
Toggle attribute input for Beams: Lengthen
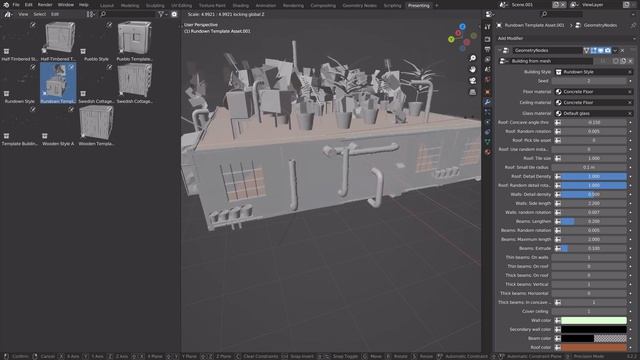tap(558, 221)
